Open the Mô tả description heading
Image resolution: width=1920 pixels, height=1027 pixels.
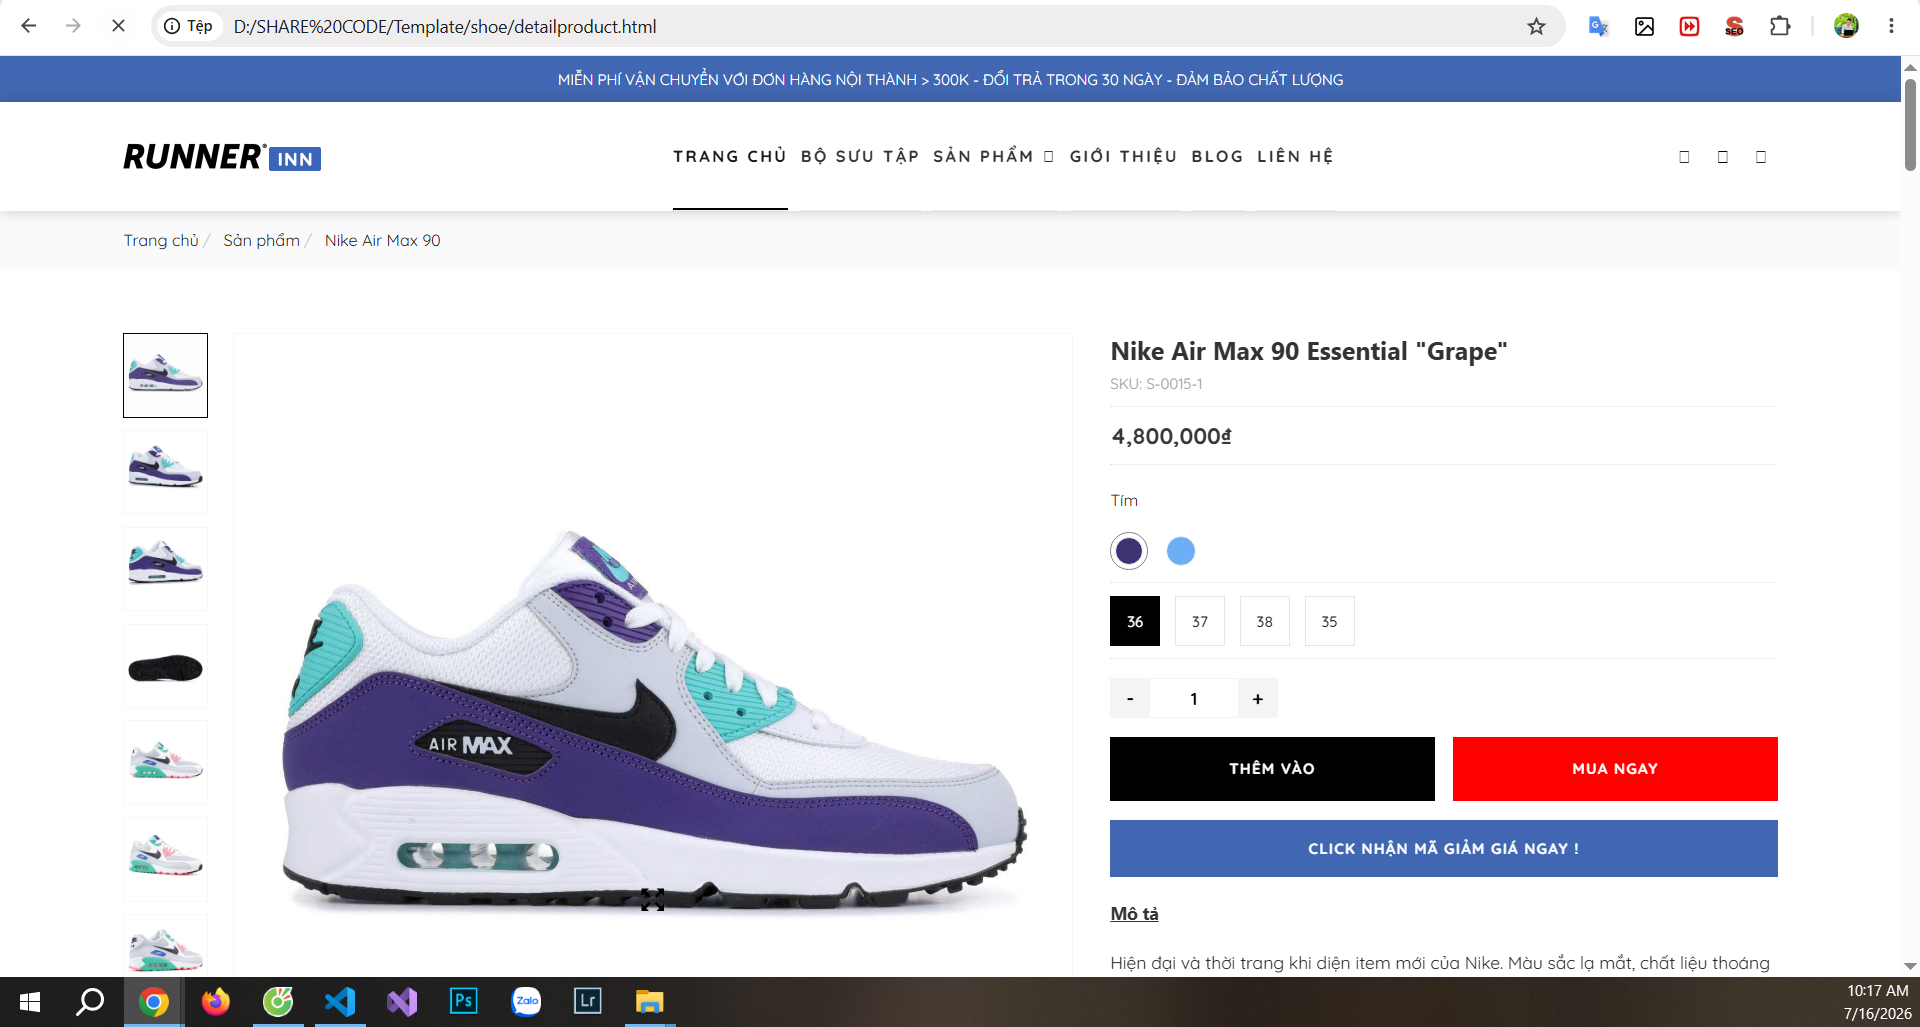coord(1134,914)
